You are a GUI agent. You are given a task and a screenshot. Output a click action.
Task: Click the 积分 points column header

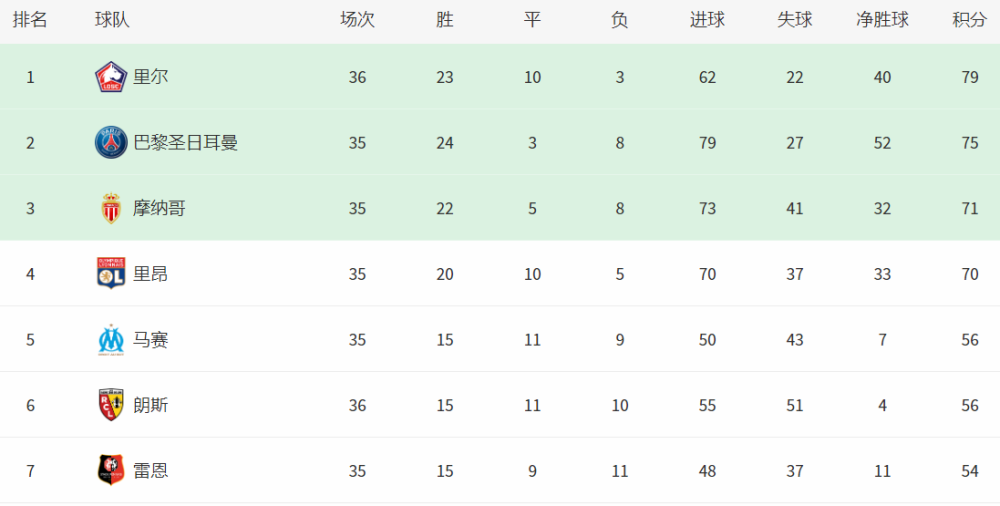[969, 20]
